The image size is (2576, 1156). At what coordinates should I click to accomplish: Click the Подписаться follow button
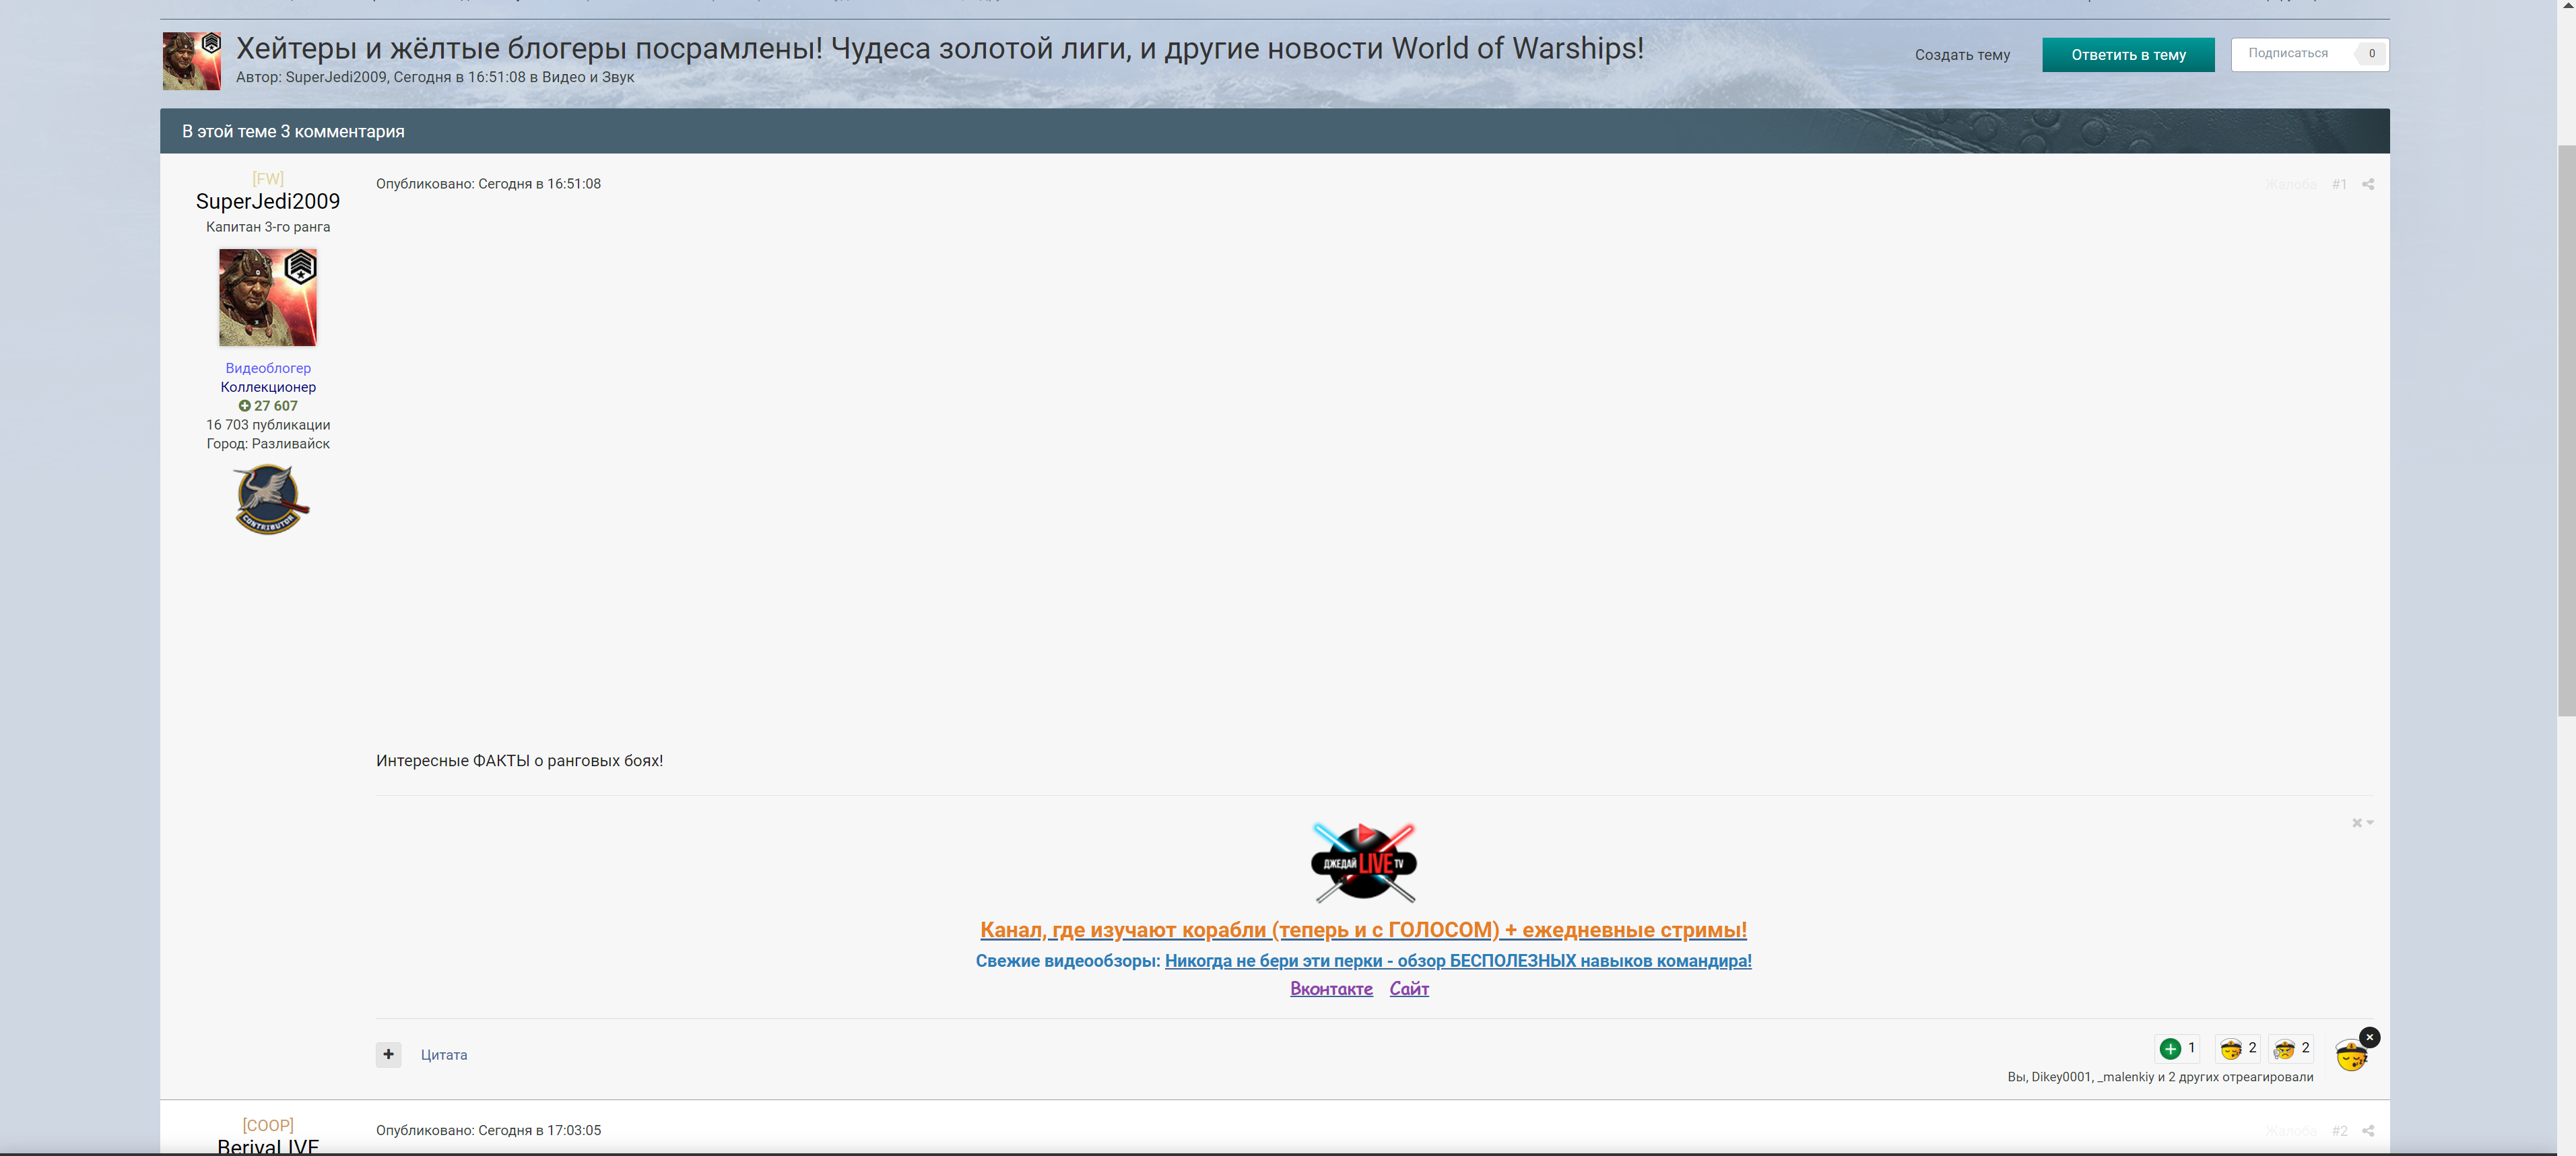tap(2288, 54)
